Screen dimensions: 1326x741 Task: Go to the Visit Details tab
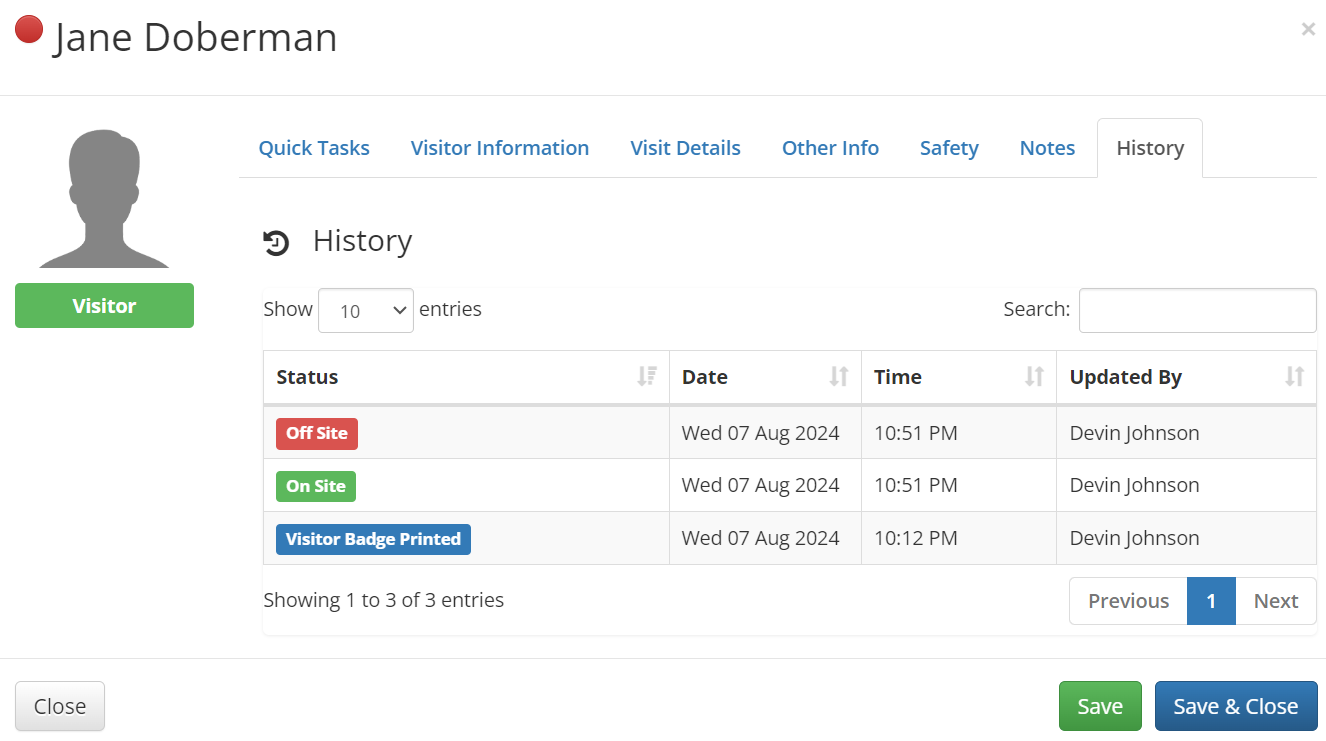click(685, 148)
